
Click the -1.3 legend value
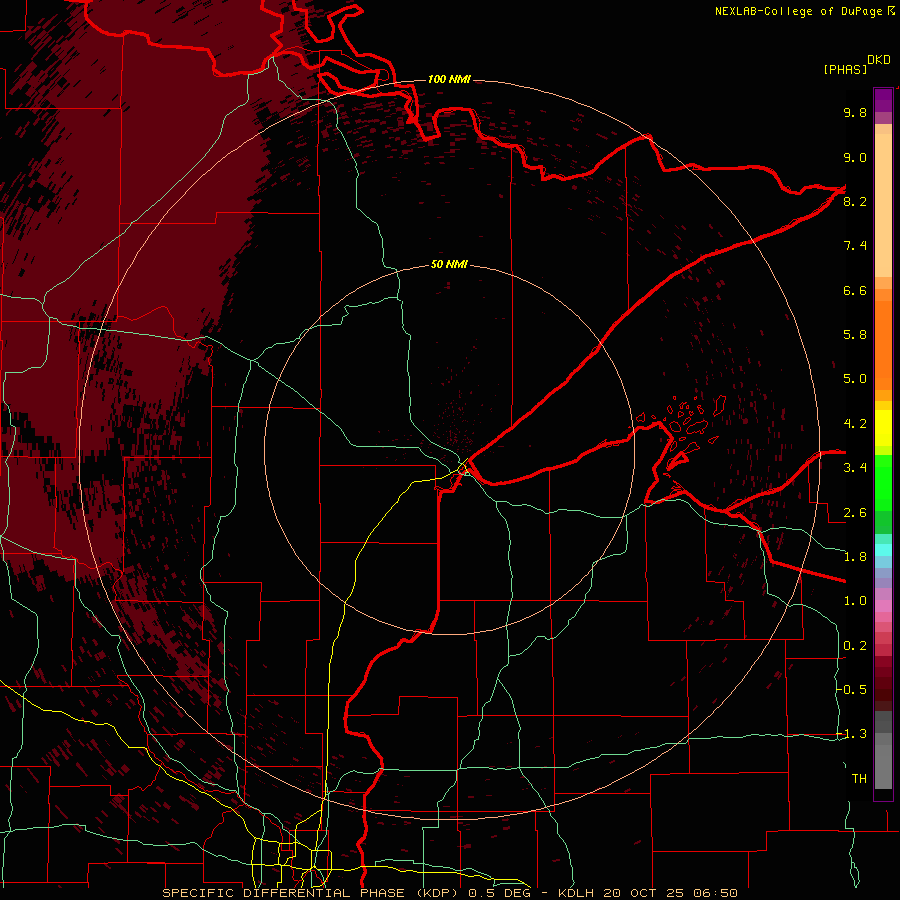tap(852, 734)
